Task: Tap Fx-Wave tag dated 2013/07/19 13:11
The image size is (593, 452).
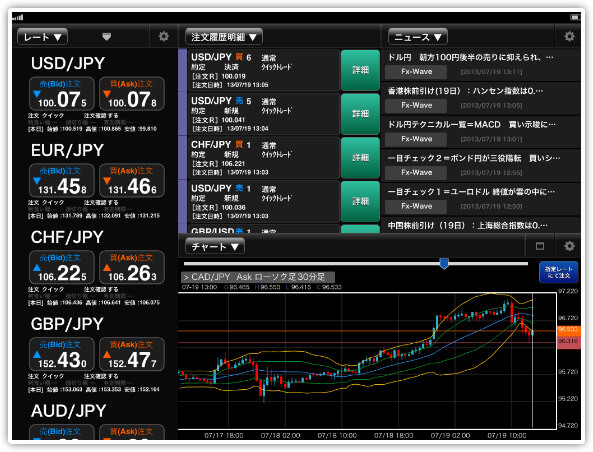Action: click(x=416, y=72)
